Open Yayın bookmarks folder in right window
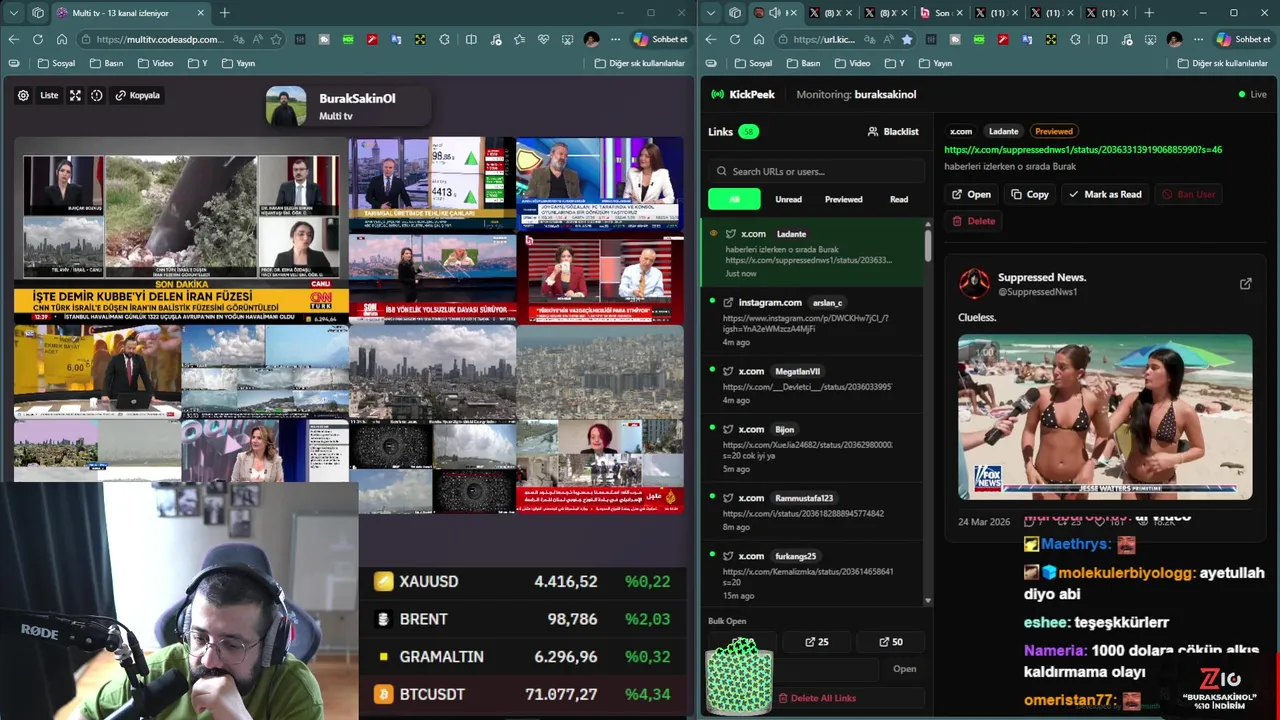The width and height of the screenshot is (1280, 720). 935,63
